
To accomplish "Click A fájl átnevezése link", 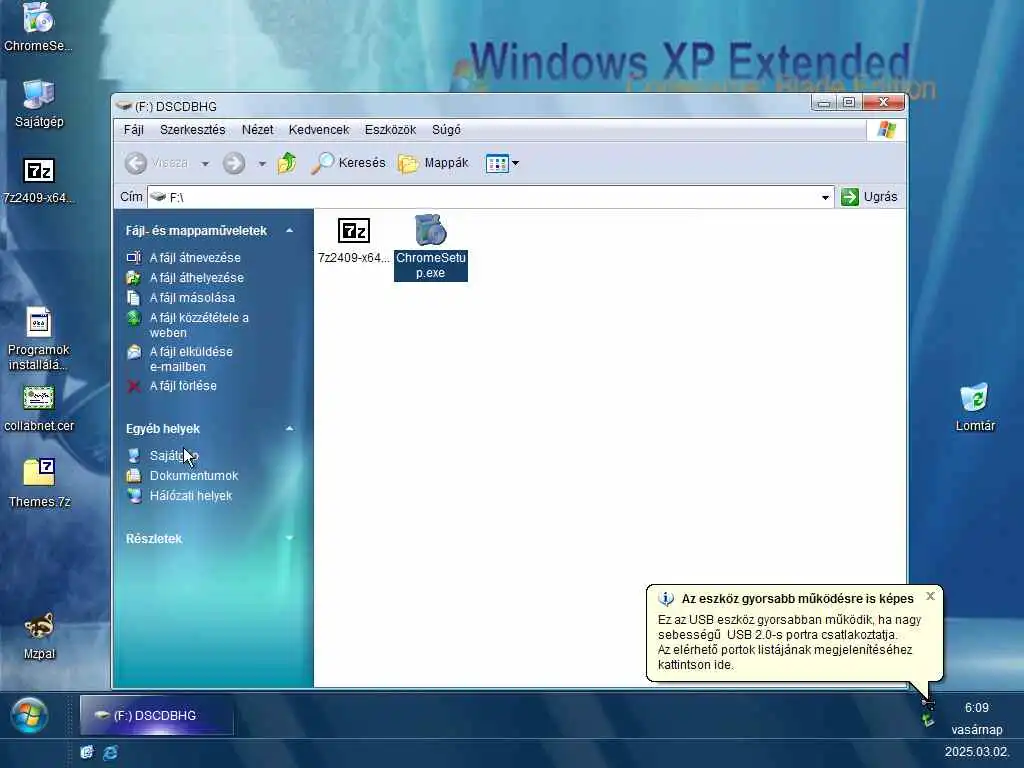I will pyautogui.click(x=195, y=257).
